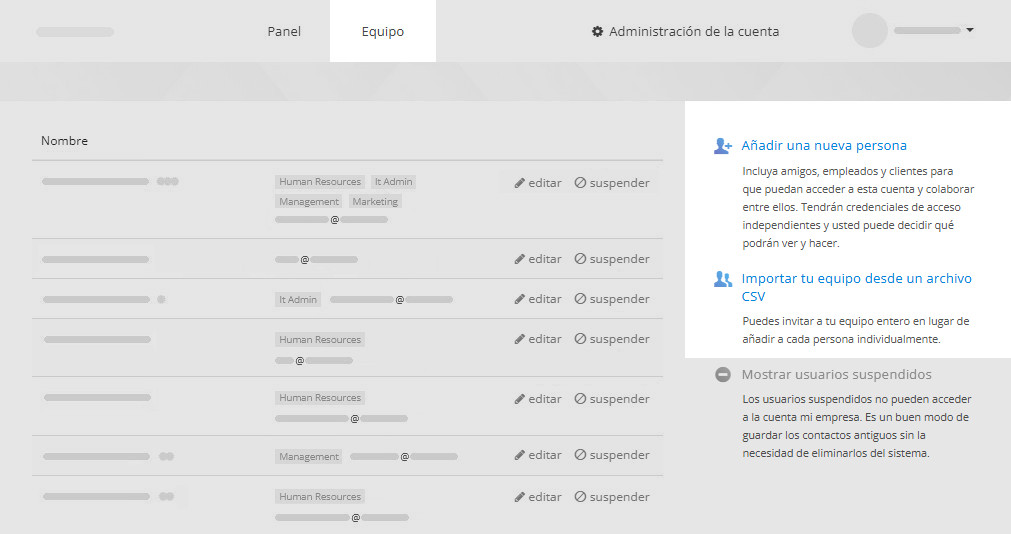Click the text 'Los usuarios suspendidos no pueden acceder'

856,426
